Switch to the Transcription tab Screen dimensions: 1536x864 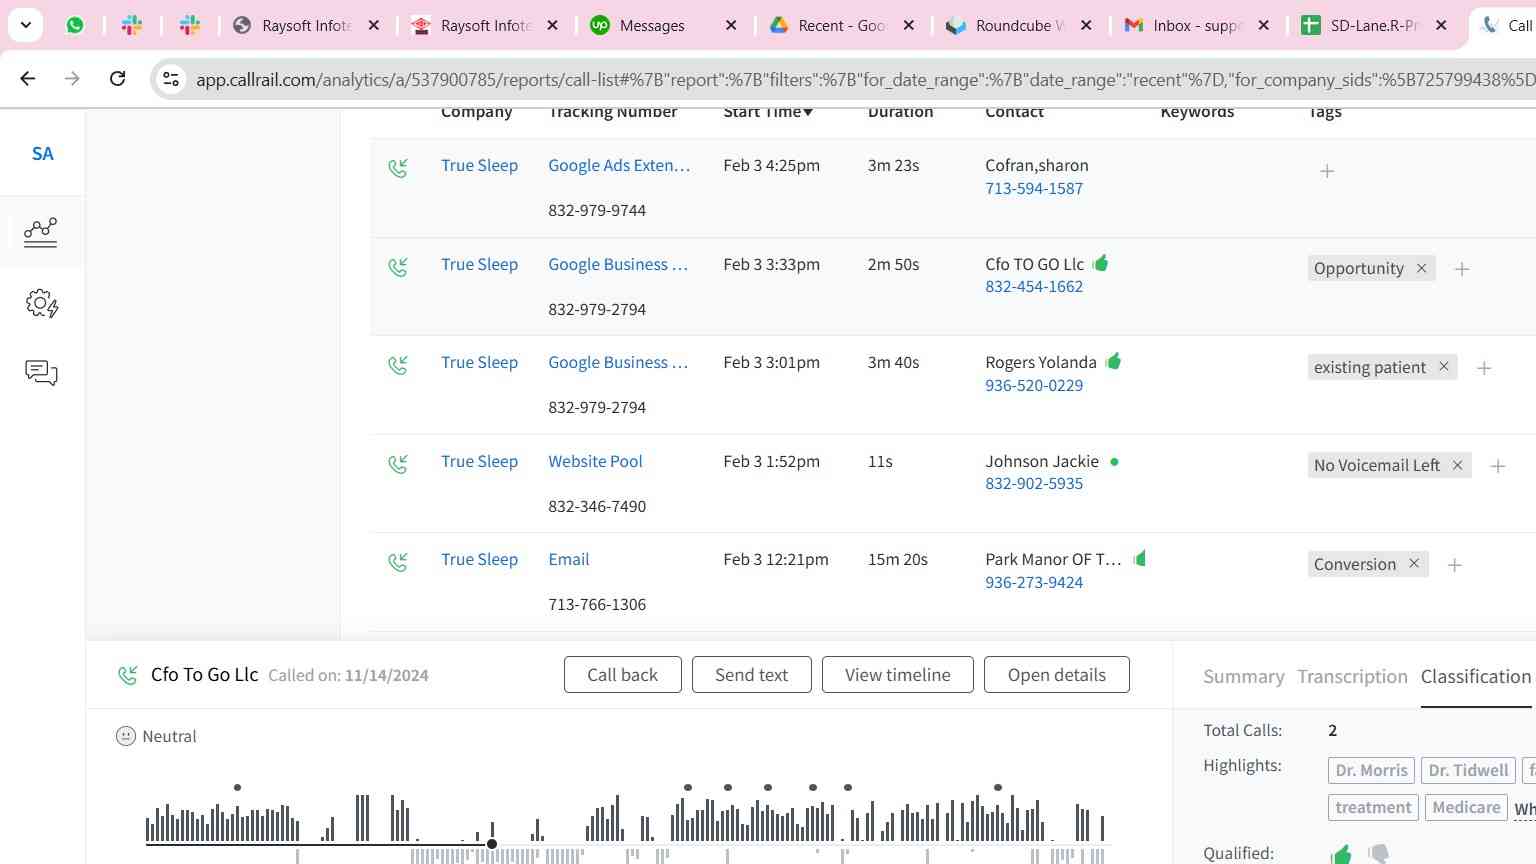1352,677
